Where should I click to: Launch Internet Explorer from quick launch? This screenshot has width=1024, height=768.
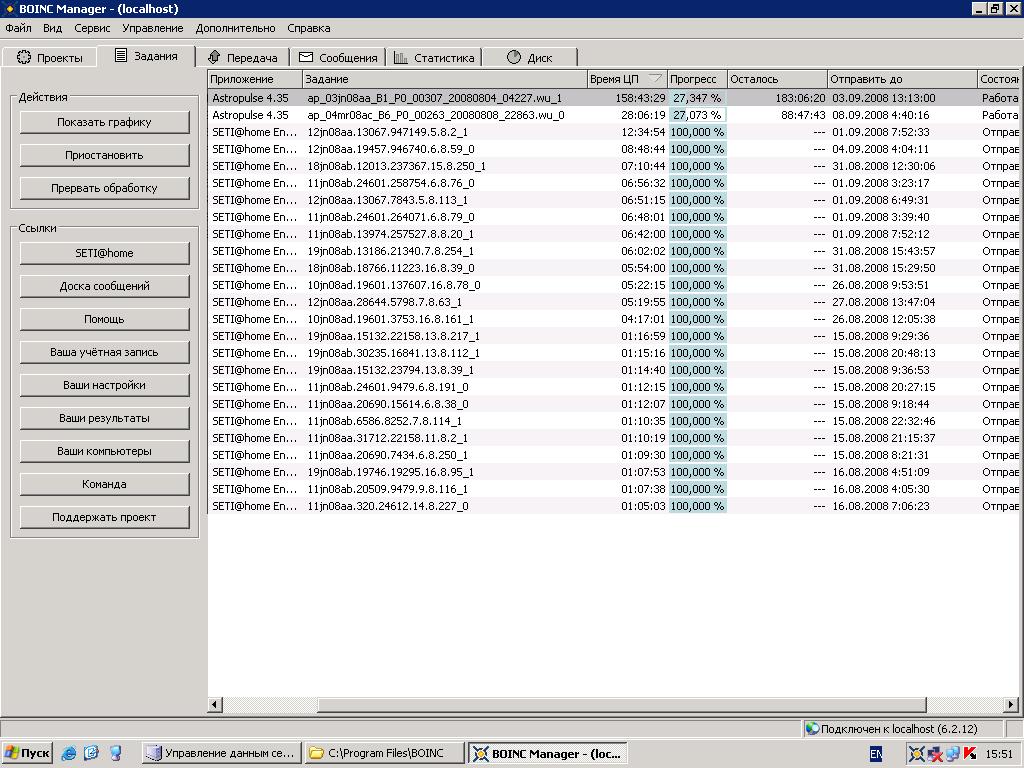pyautogui.click(x=69, y=753)
